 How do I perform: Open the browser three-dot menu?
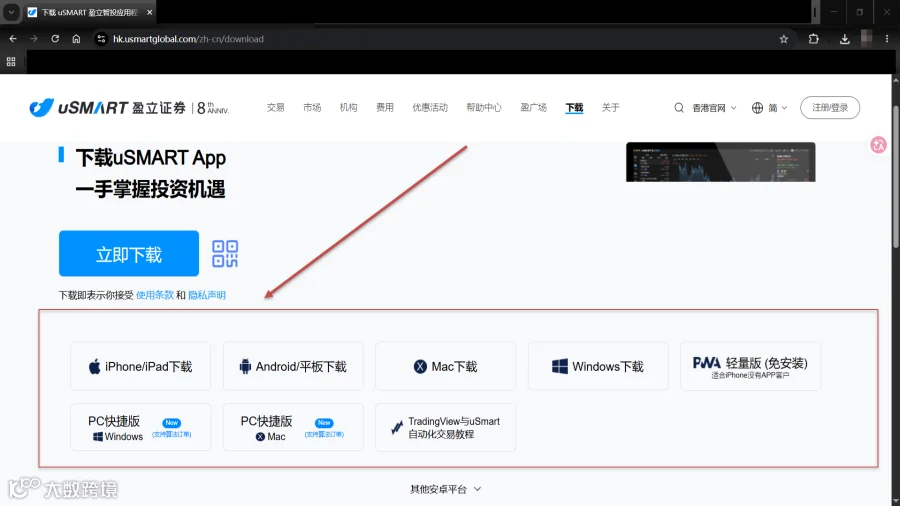(x=887, y=39)
